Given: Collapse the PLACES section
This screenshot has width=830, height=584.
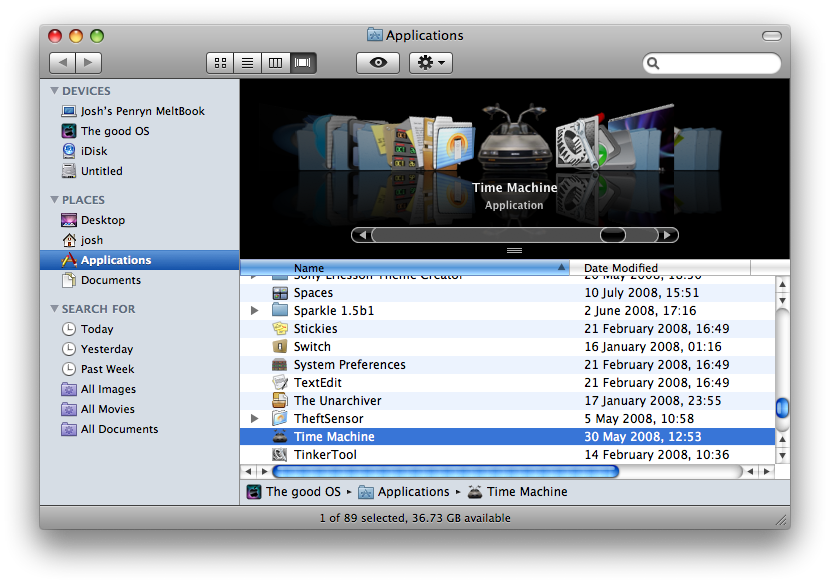Looking at the screenshot, I should 54,200.
